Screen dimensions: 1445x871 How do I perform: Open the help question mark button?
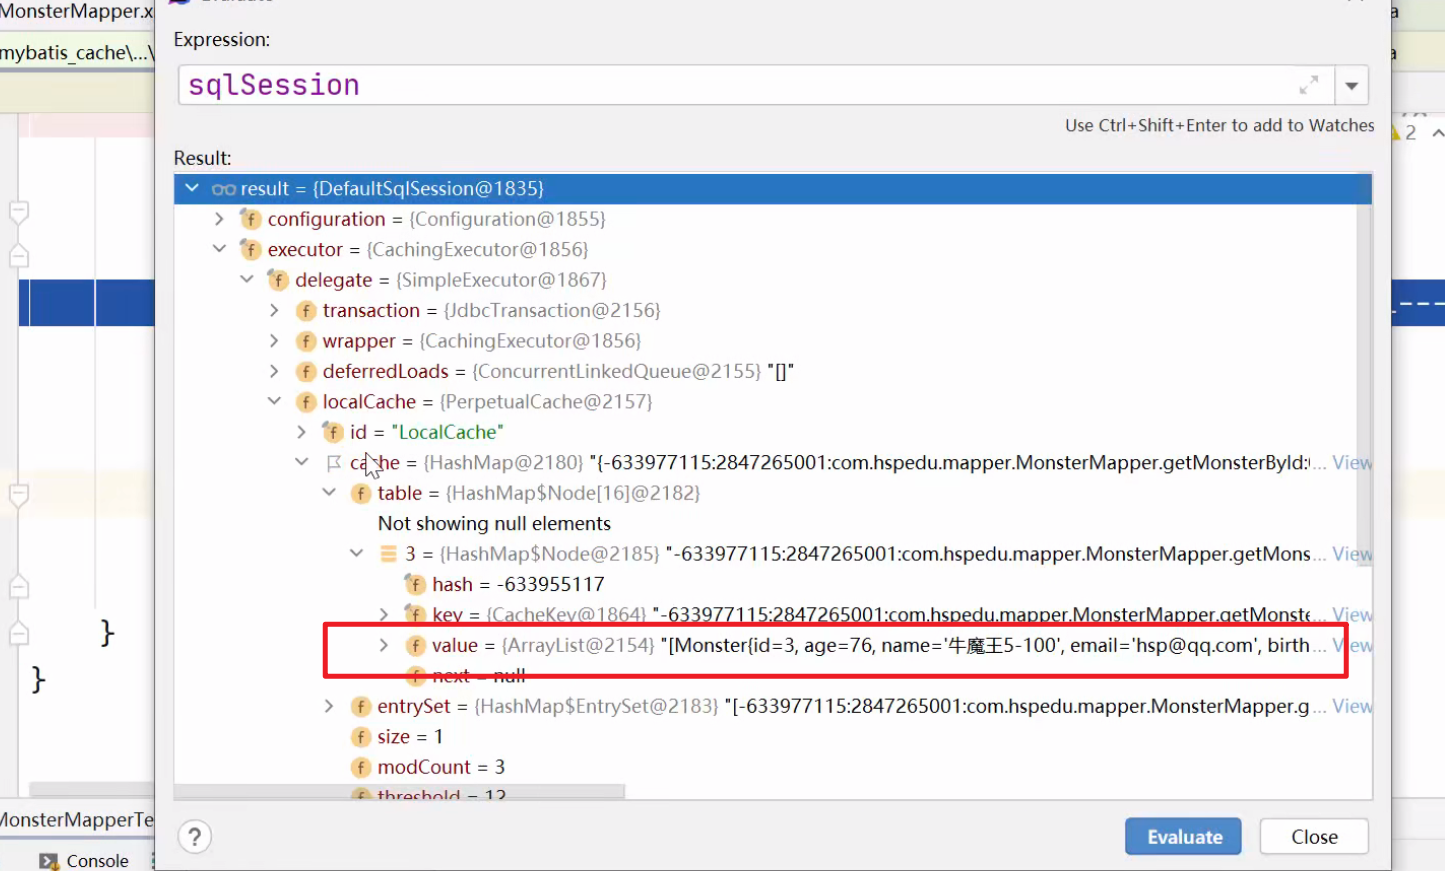(195, 837)
